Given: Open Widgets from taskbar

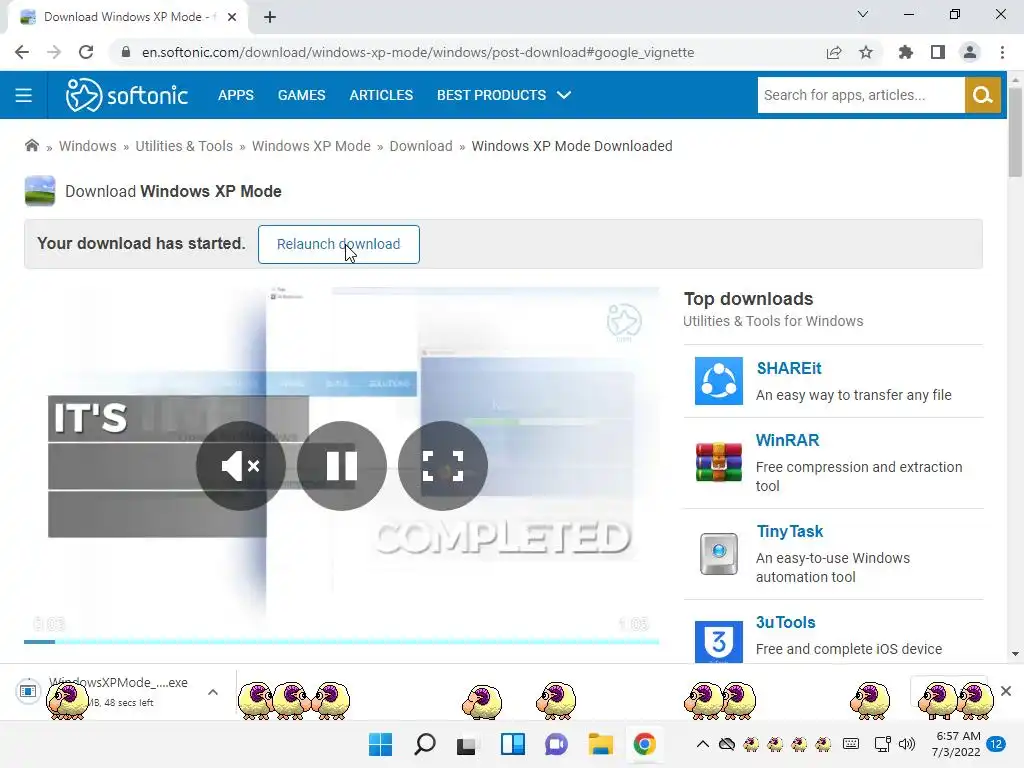Looking at the screenshot, I should 513,744.
